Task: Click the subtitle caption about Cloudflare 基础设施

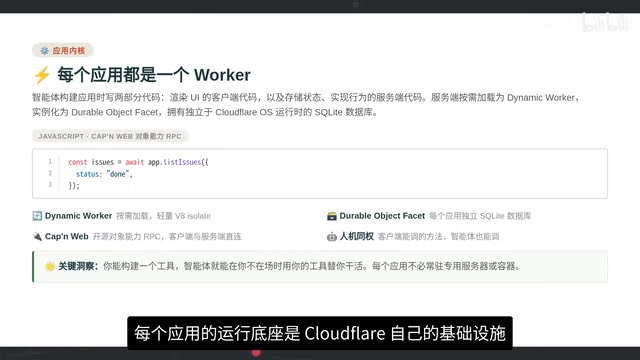Action: point(320,333)
